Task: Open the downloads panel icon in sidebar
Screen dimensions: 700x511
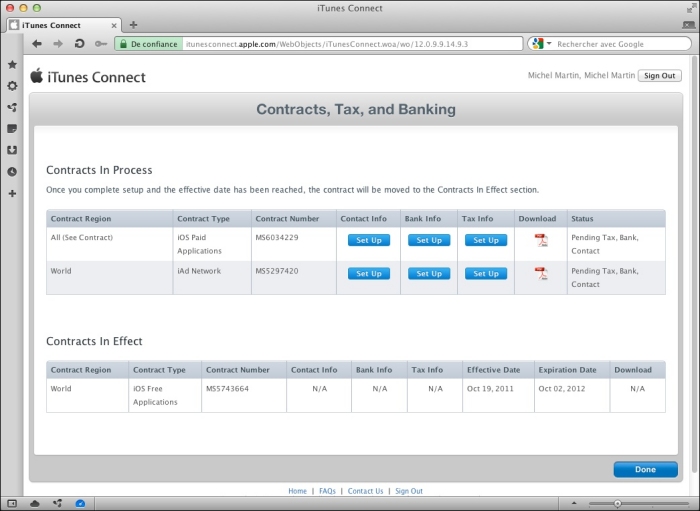Action: pos(12,150)
